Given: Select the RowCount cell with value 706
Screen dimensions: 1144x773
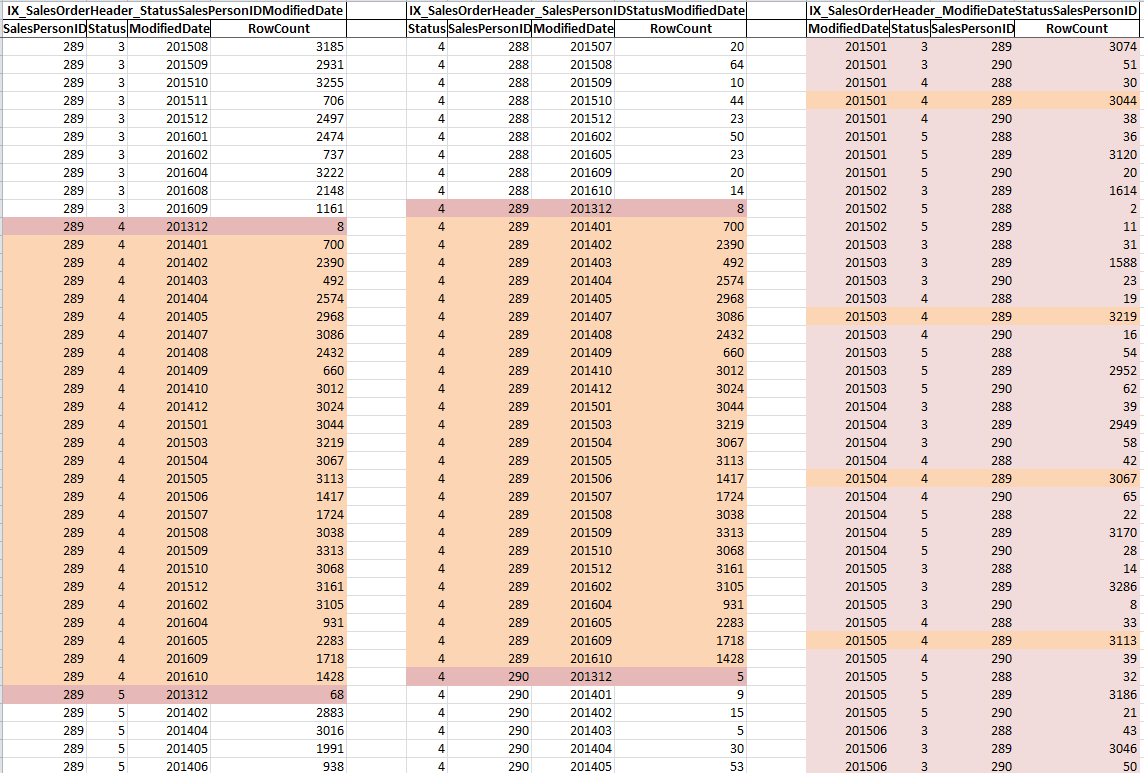Looking at the screenshot, I should click(278, 101).
